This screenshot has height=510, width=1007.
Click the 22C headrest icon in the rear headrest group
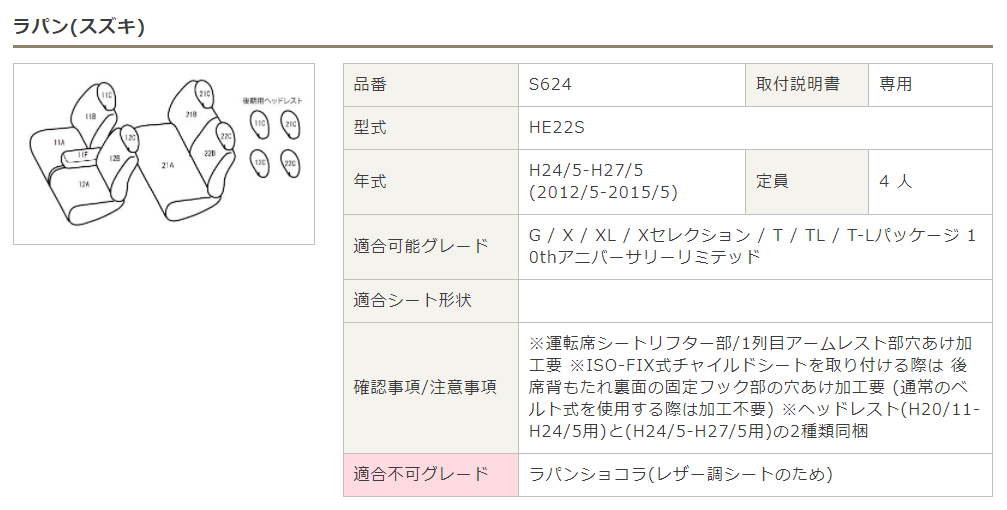(x=290, y=164)
